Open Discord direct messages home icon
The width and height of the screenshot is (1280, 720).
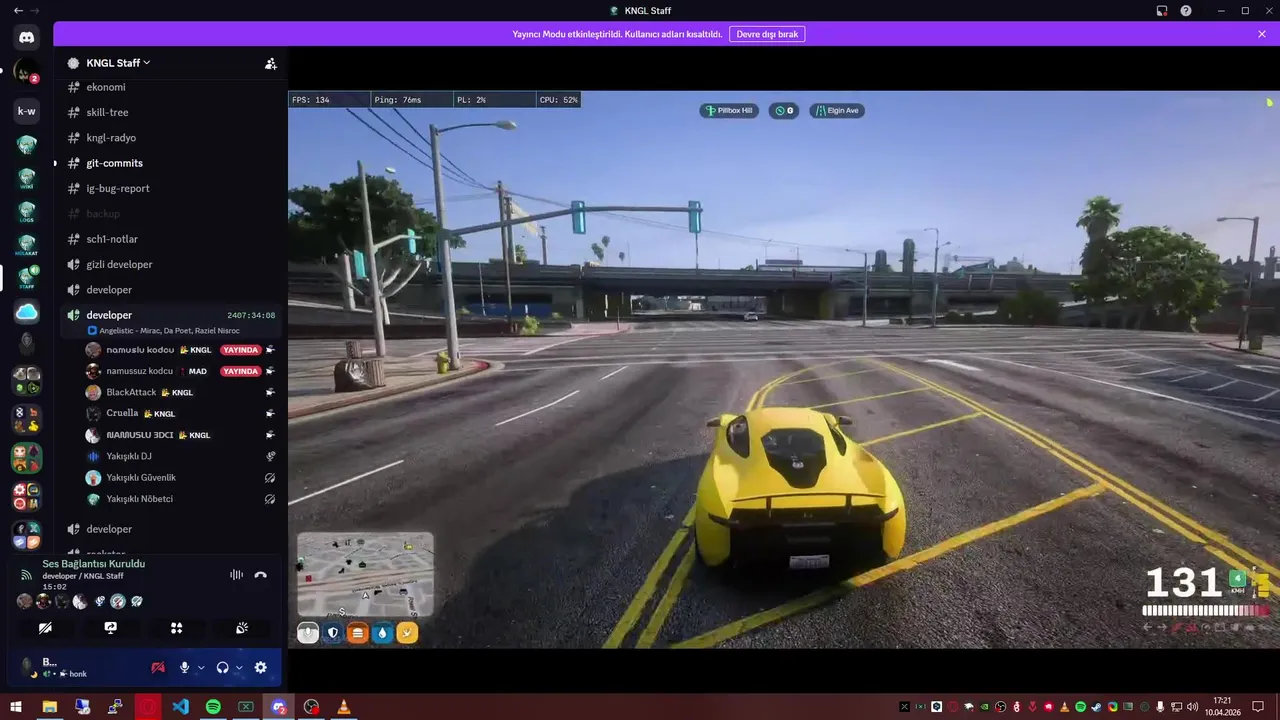pyautogui.click(x=27, y=38)
